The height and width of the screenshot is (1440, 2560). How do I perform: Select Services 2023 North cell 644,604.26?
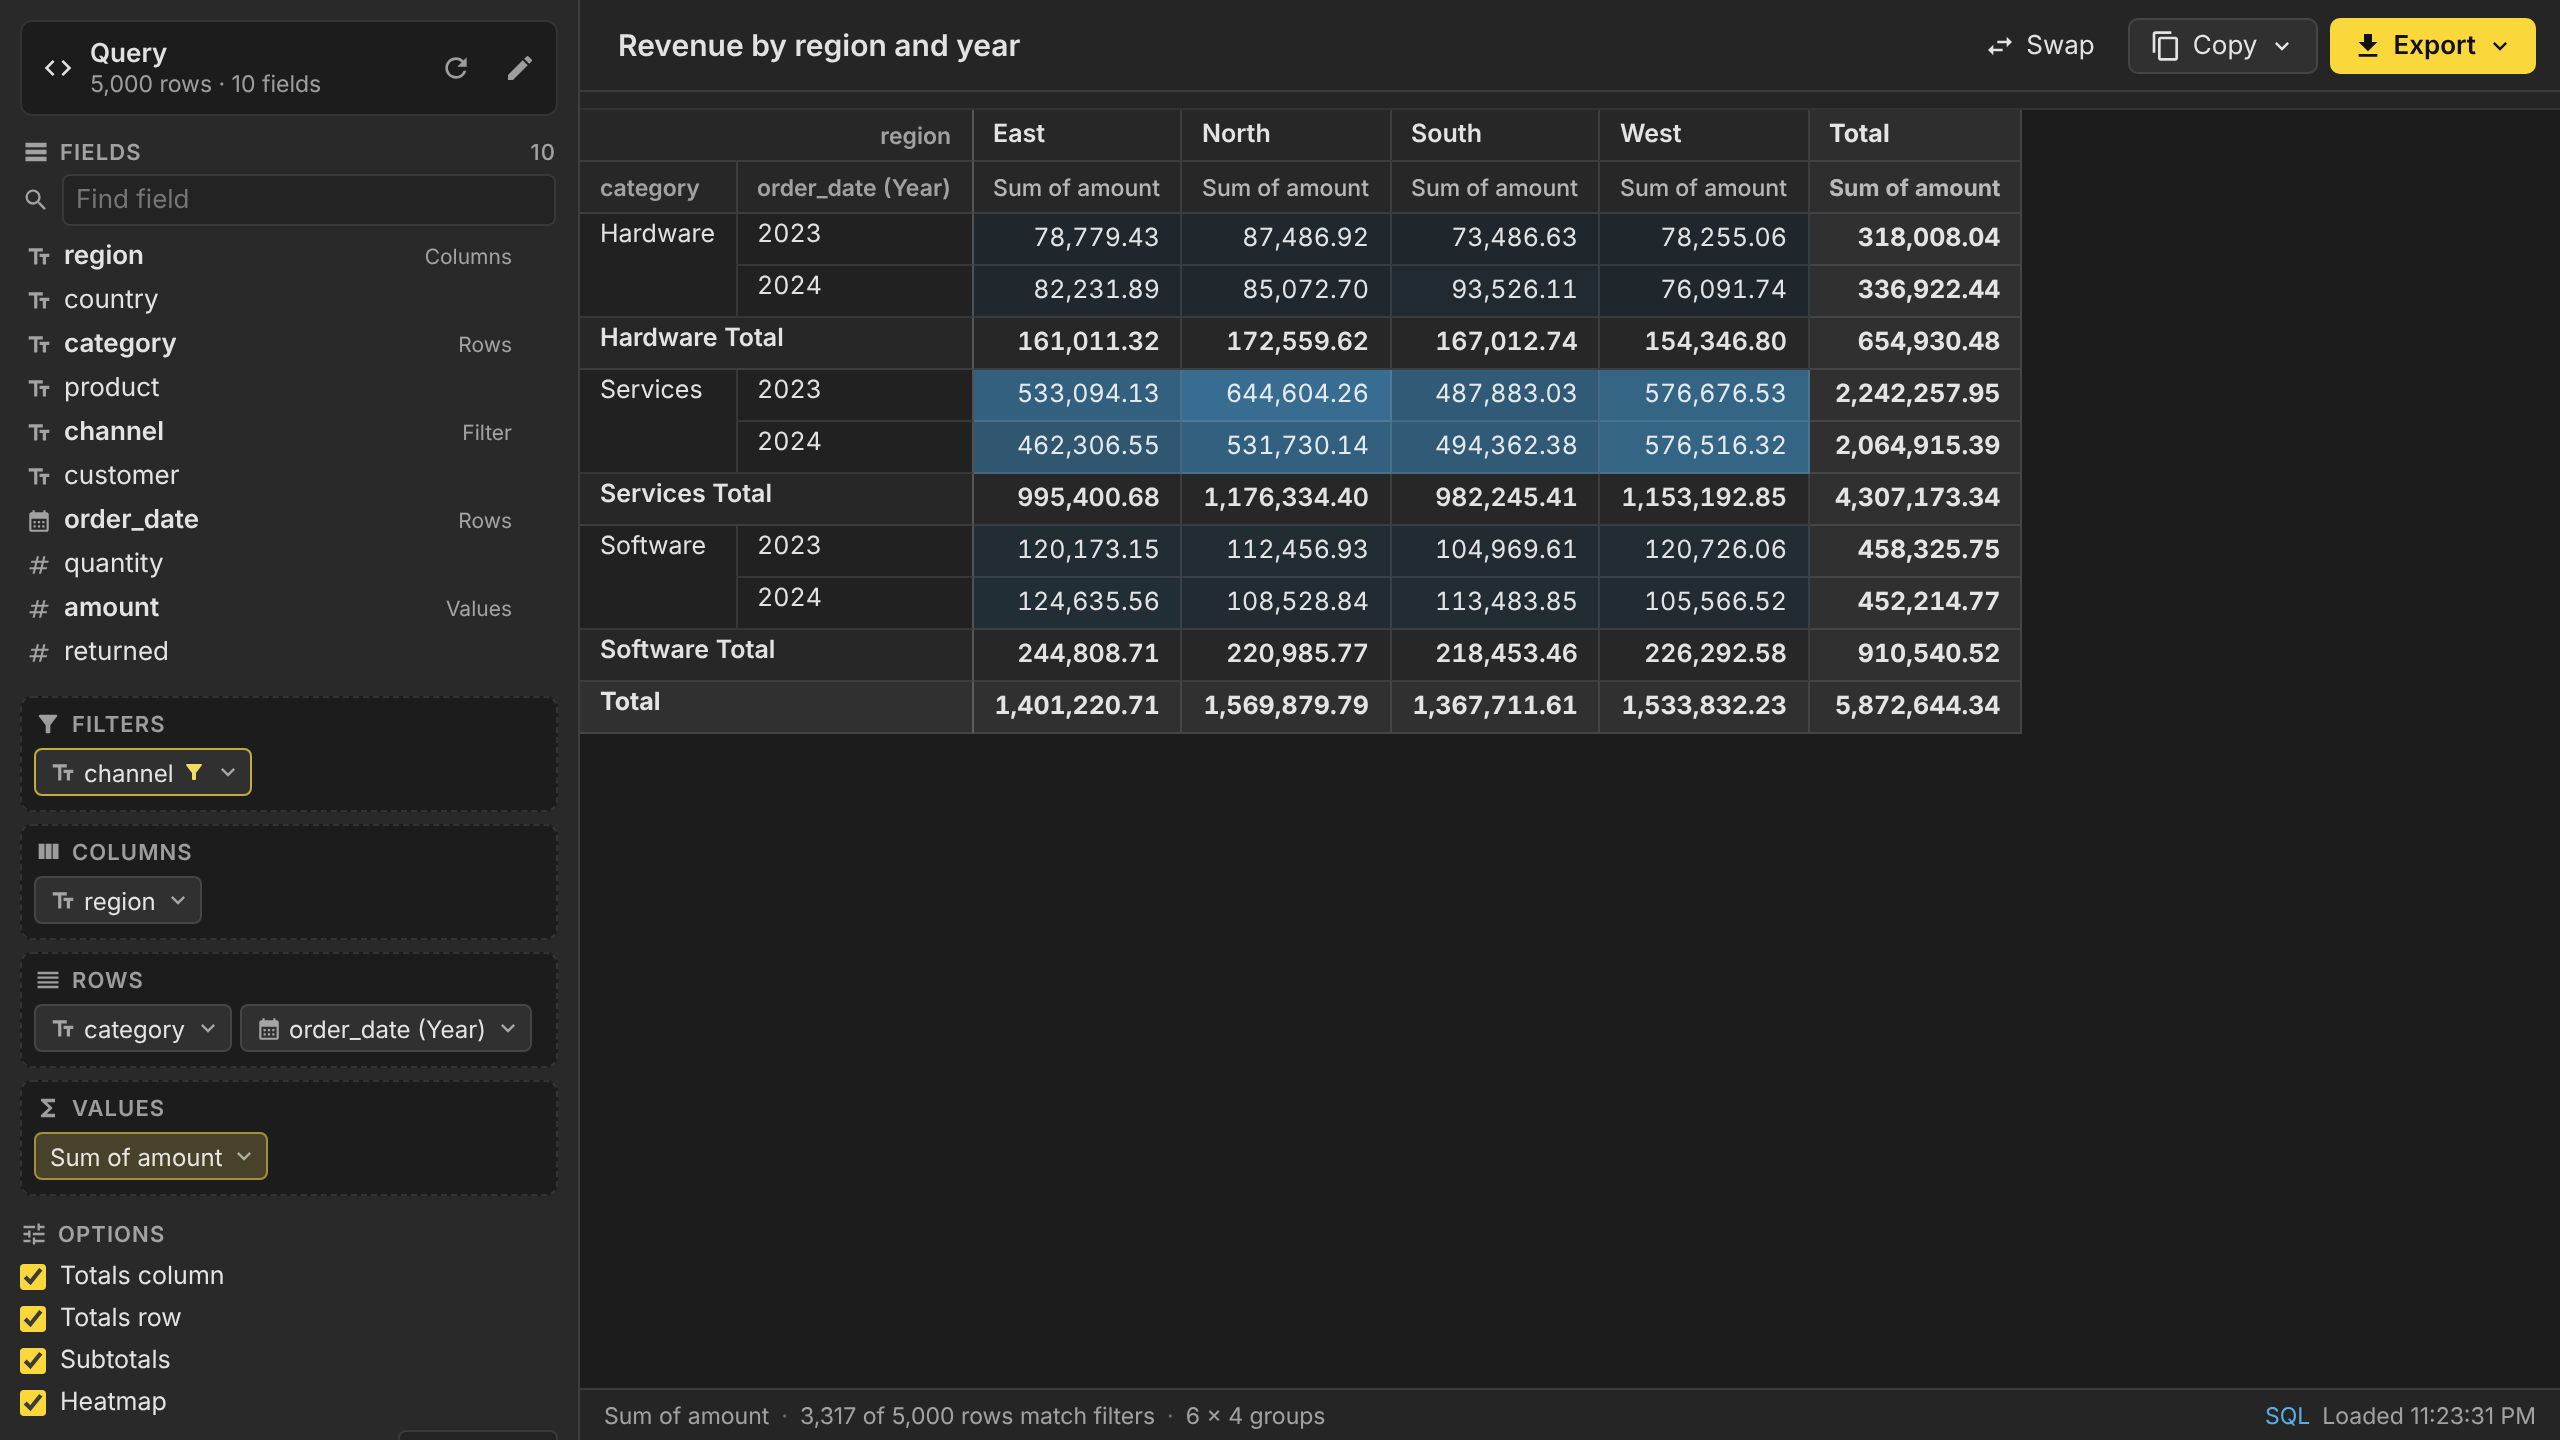(1286, 394)
